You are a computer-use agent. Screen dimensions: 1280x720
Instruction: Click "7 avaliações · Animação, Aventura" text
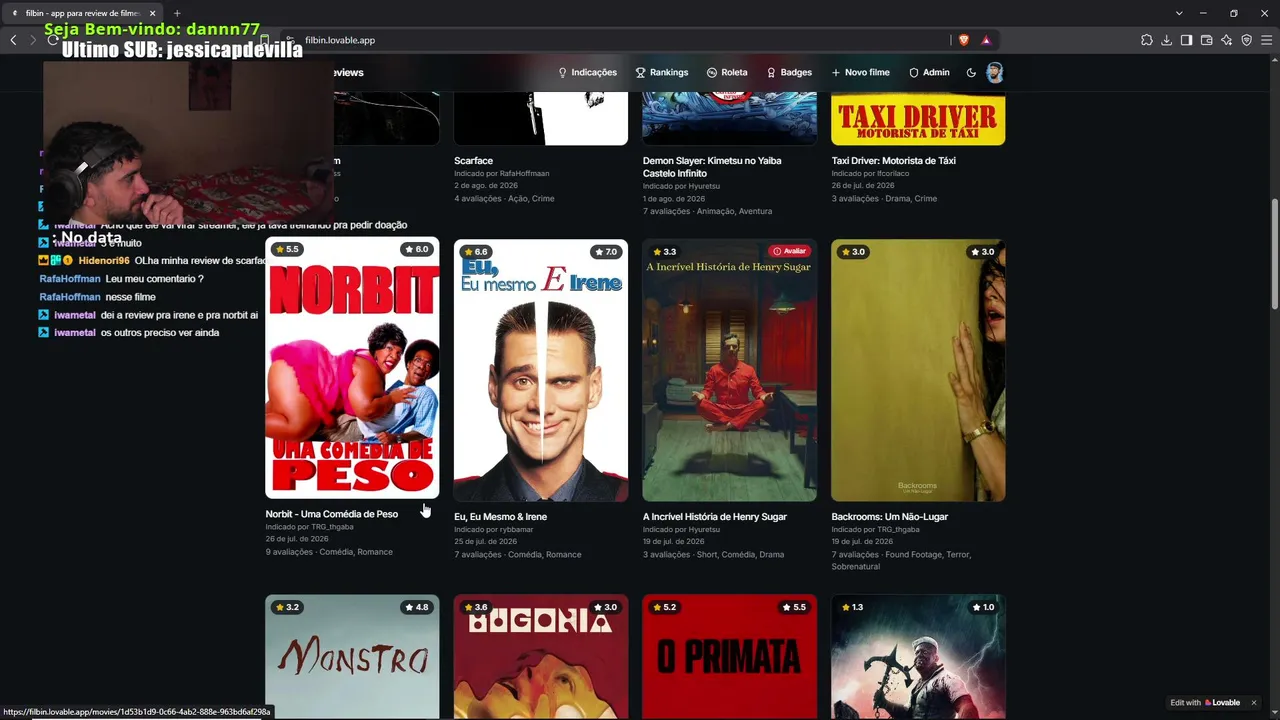click(x=707, y=212)
